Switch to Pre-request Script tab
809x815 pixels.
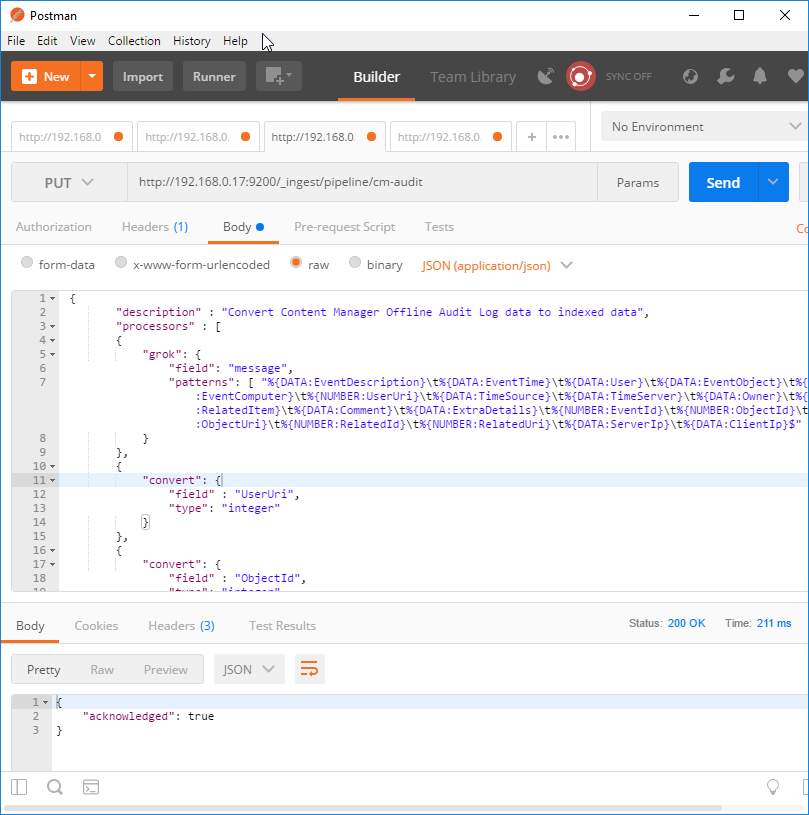[x=344, y=227]
